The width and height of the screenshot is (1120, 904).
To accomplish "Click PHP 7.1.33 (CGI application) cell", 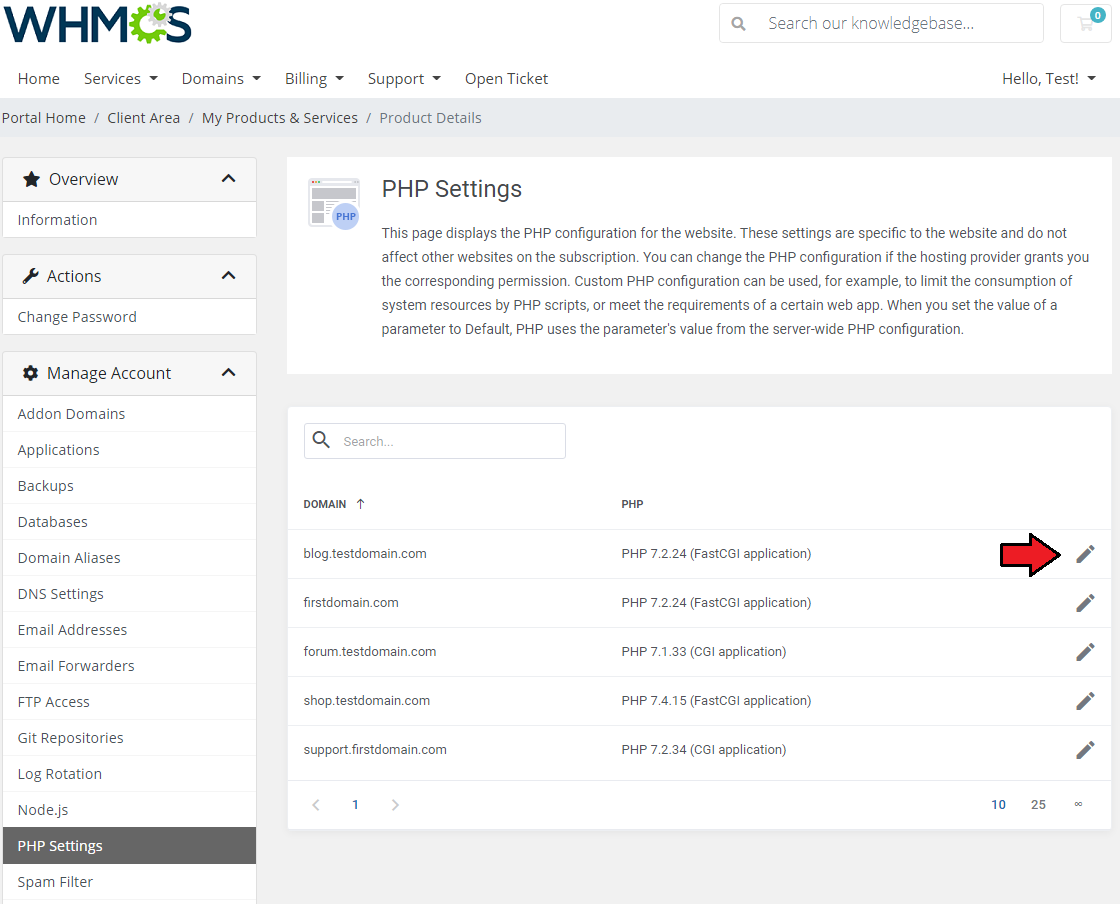I will click(x=704, y=651).
